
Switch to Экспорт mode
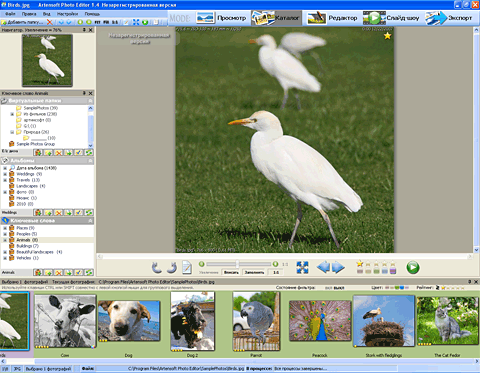pos(449,18)
